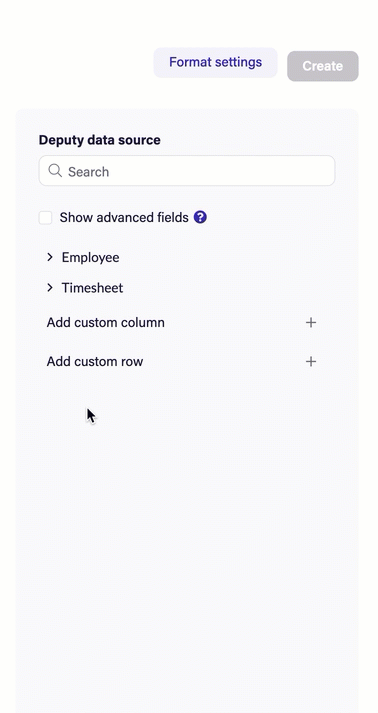Image resolution: width=378 pixels, height=713 pixels.
Task: Click the magnifying glass icon in search box
Action: (55, 171)
